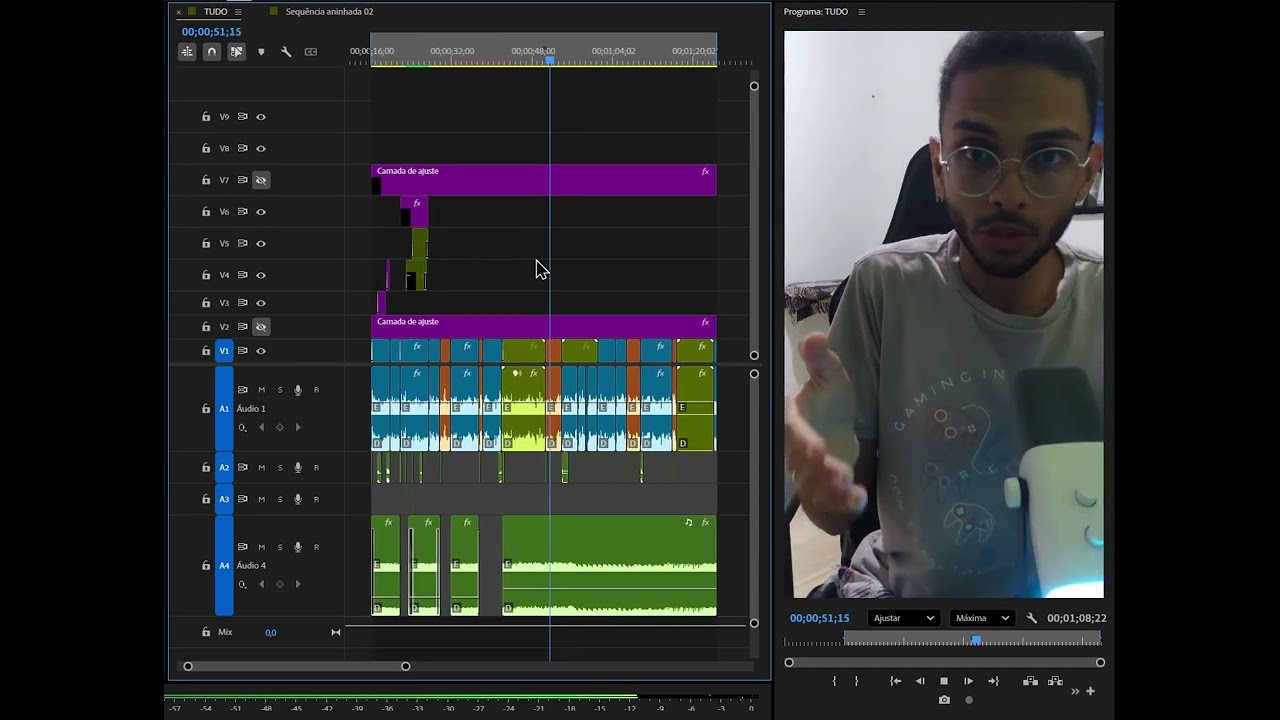The height and width of the screenshot is (720, 1280).
Task: Click the Program monitor scrubber playhead
Action: coord(976,640)
